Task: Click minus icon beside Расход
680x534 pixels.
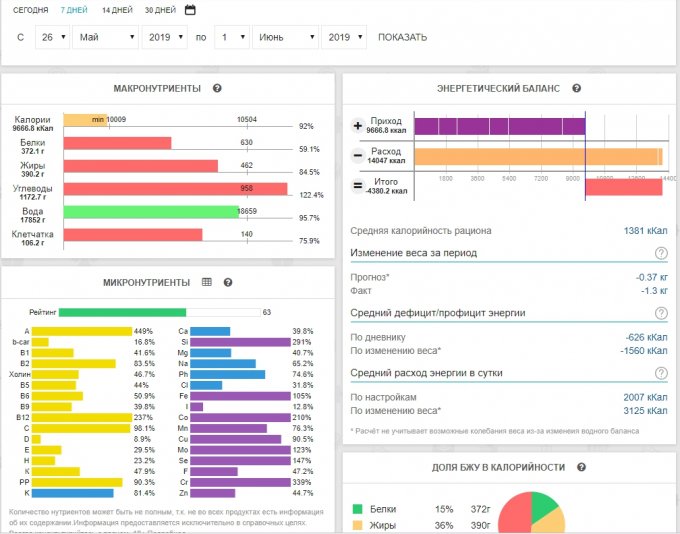Action: 358,156
